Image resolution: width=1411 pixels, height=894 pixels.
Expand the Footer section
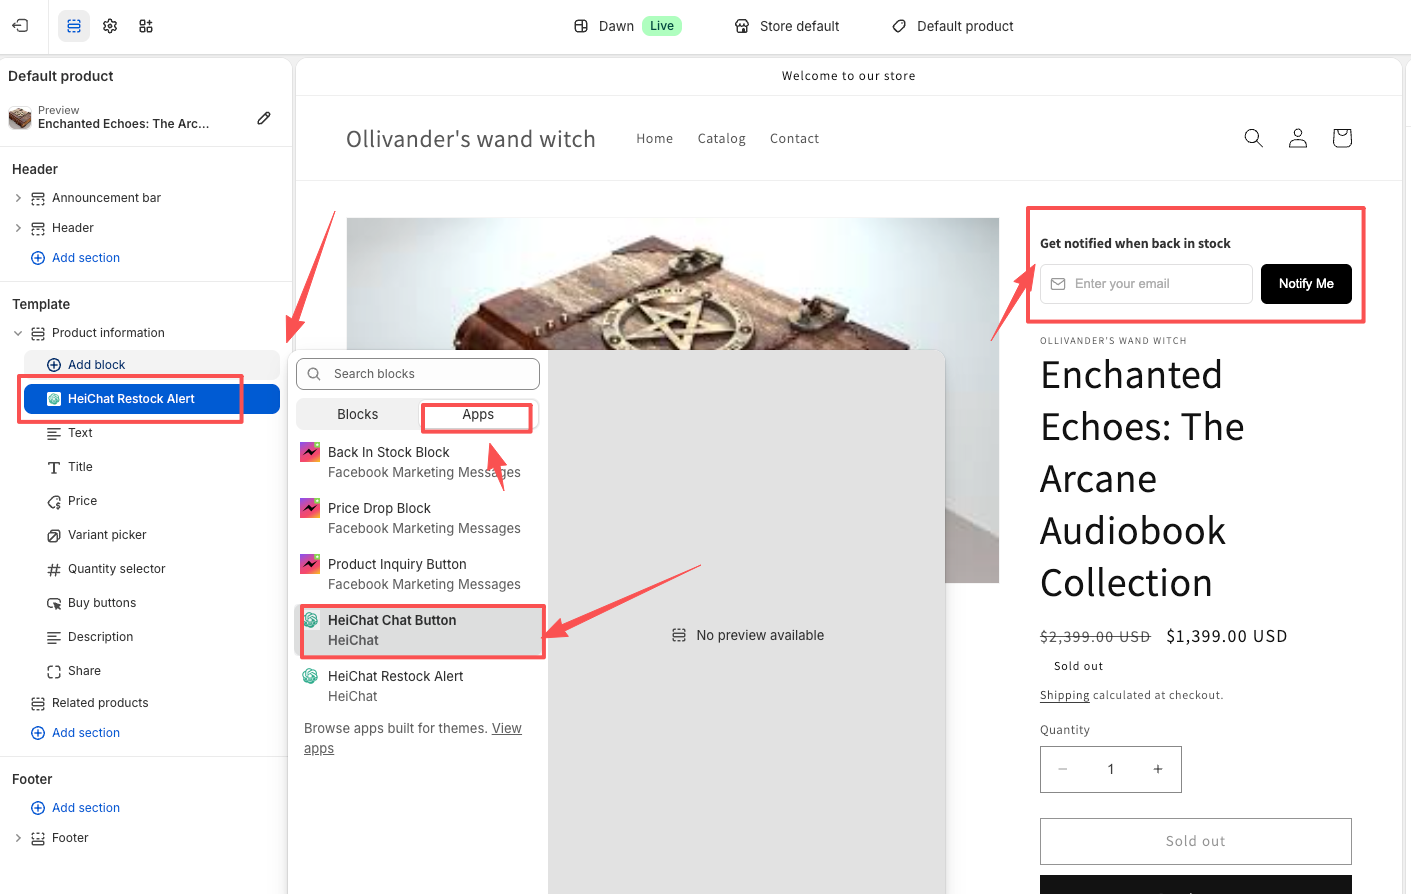[18, 838]
